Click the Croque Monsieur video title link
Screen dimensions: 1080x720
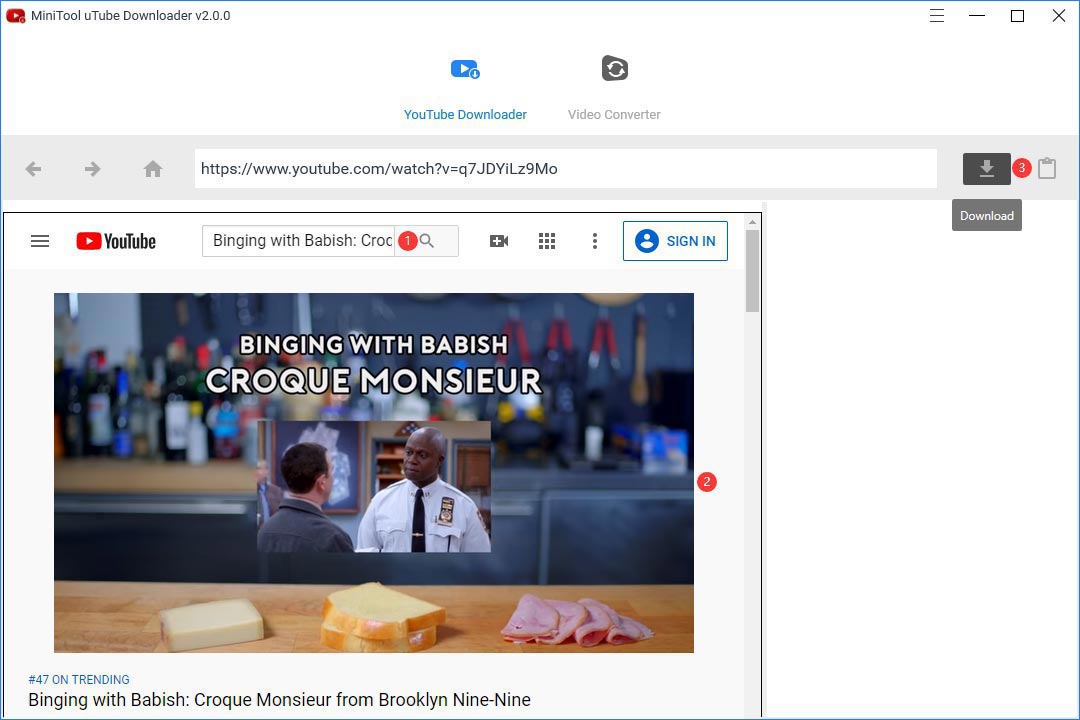pos(280,699)
